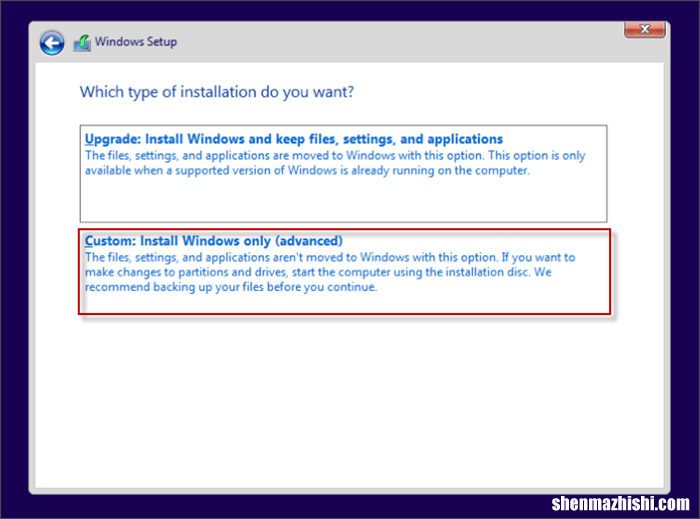Click the Custom option description text
Viewport: 700px width, 519px height.
(x=330, y=272)
